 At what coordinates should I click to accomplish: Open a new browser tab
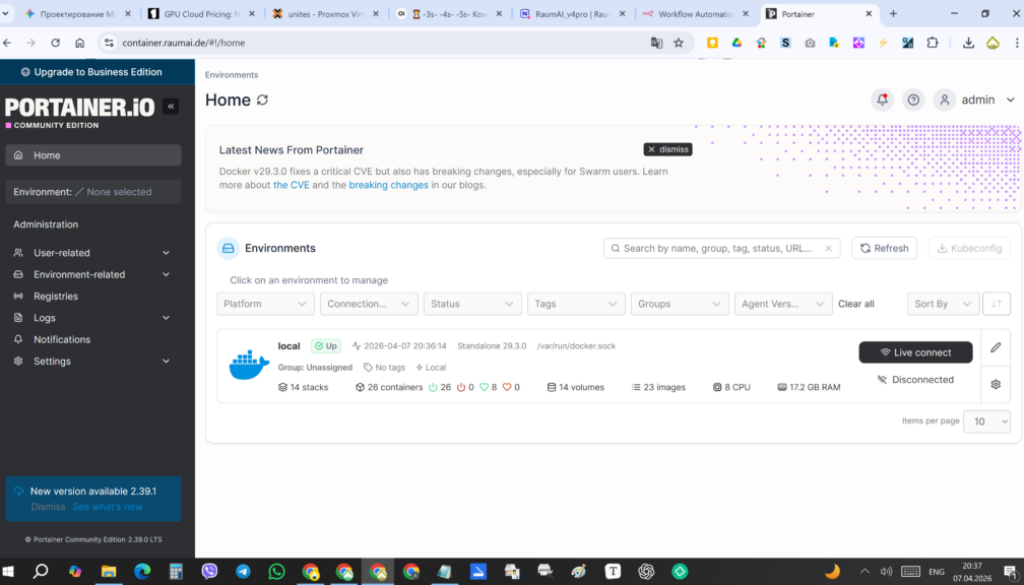893,14
